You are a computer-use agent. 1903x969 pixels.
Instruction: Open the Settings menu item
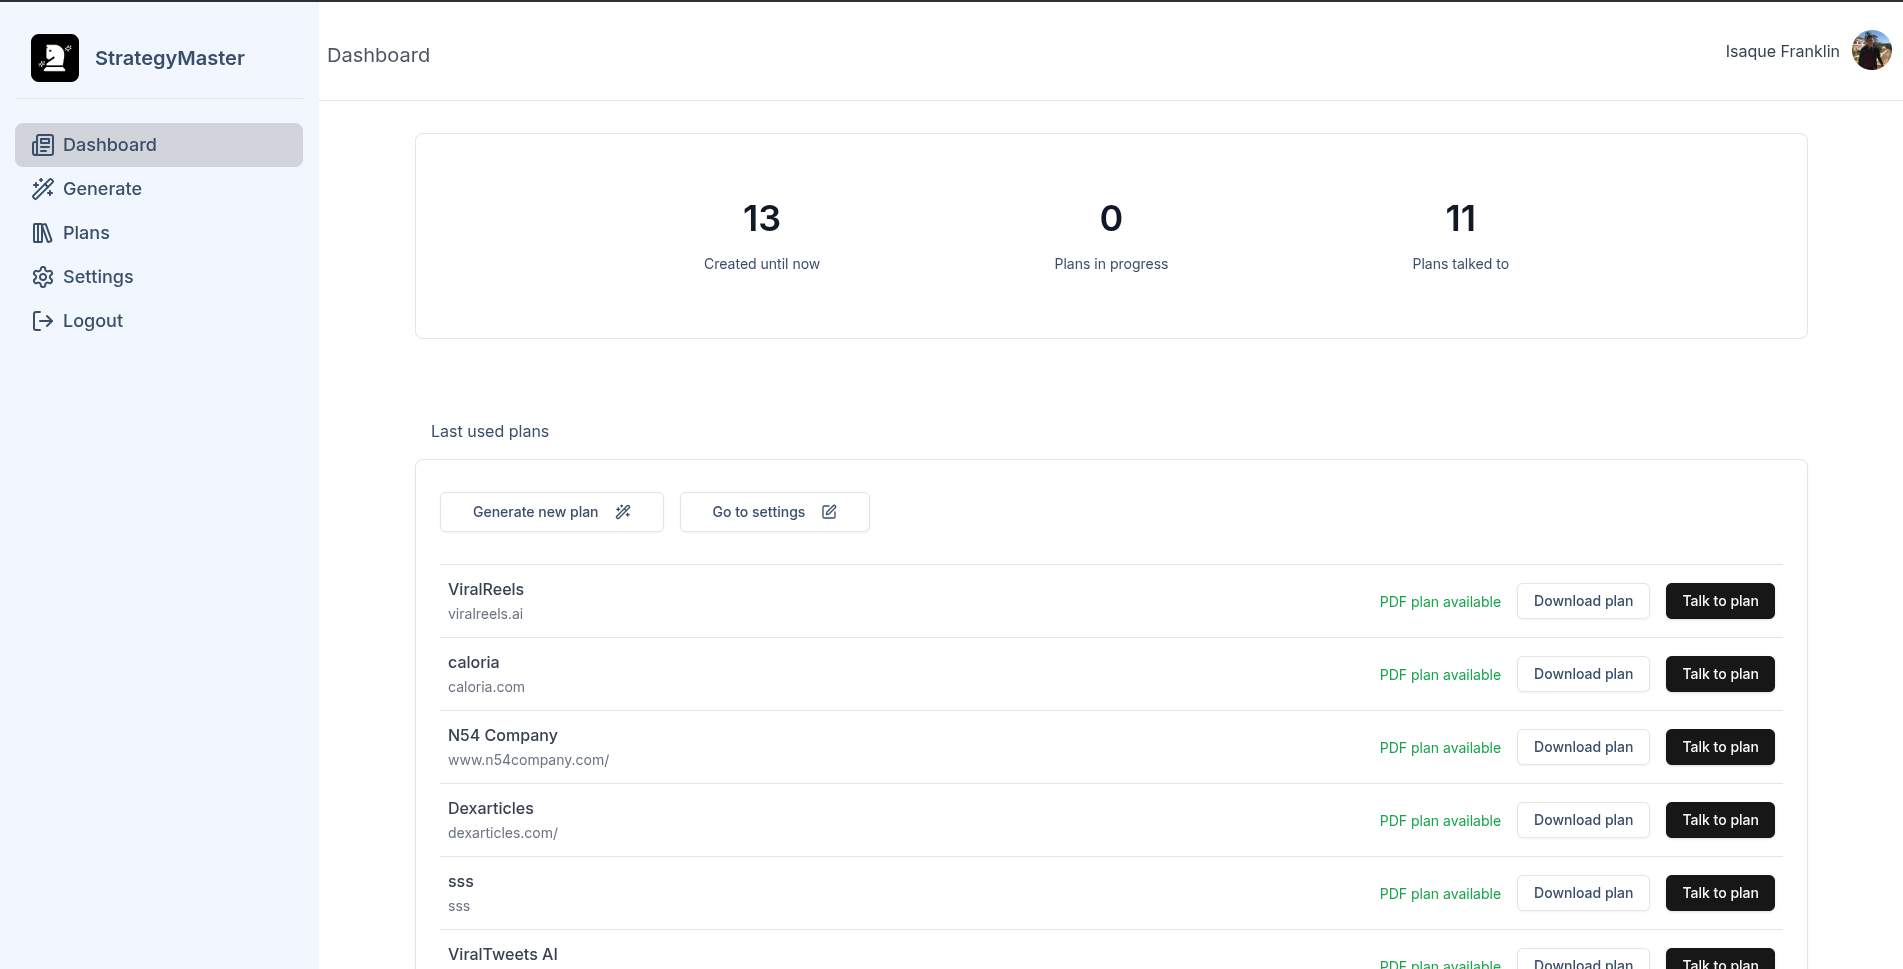click(x=159, y=277)
